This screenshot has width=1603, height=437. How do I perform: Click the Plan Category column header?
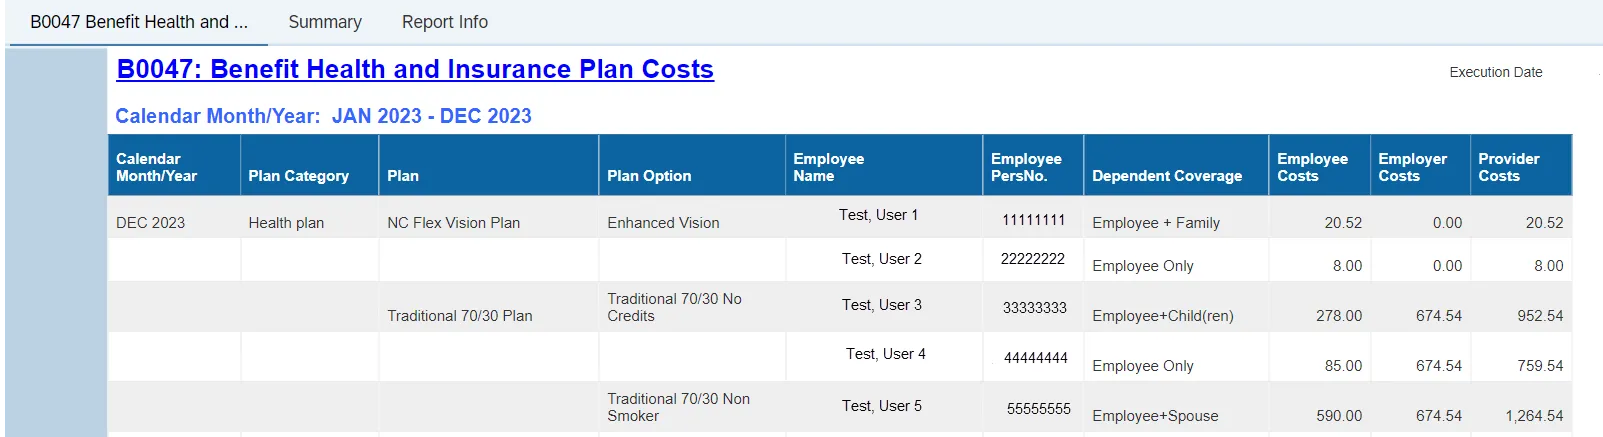[x=298, y=176]
